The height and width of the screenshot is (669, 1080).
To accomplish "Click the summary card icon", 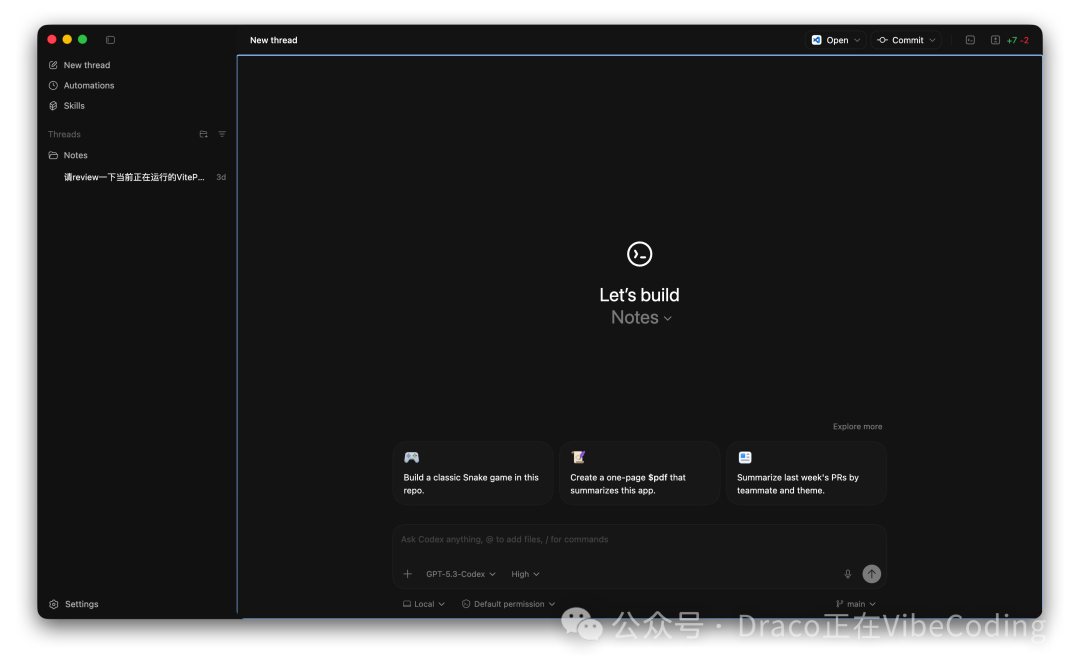I will pyautogui.click(x=745, y=457).
